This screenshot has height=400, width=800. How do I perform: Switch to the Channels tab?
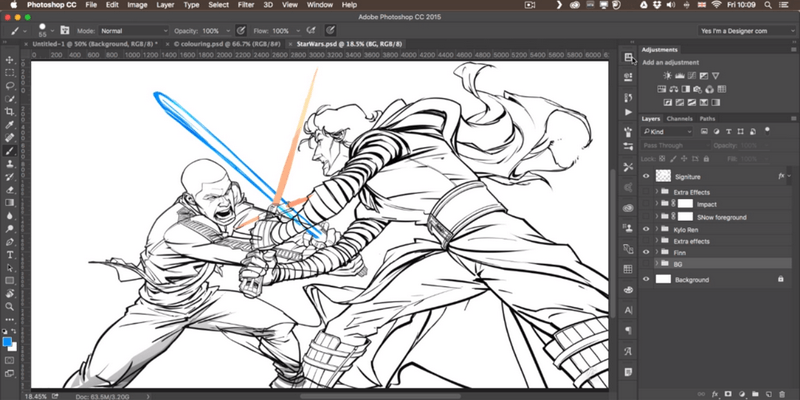(680, 119)
